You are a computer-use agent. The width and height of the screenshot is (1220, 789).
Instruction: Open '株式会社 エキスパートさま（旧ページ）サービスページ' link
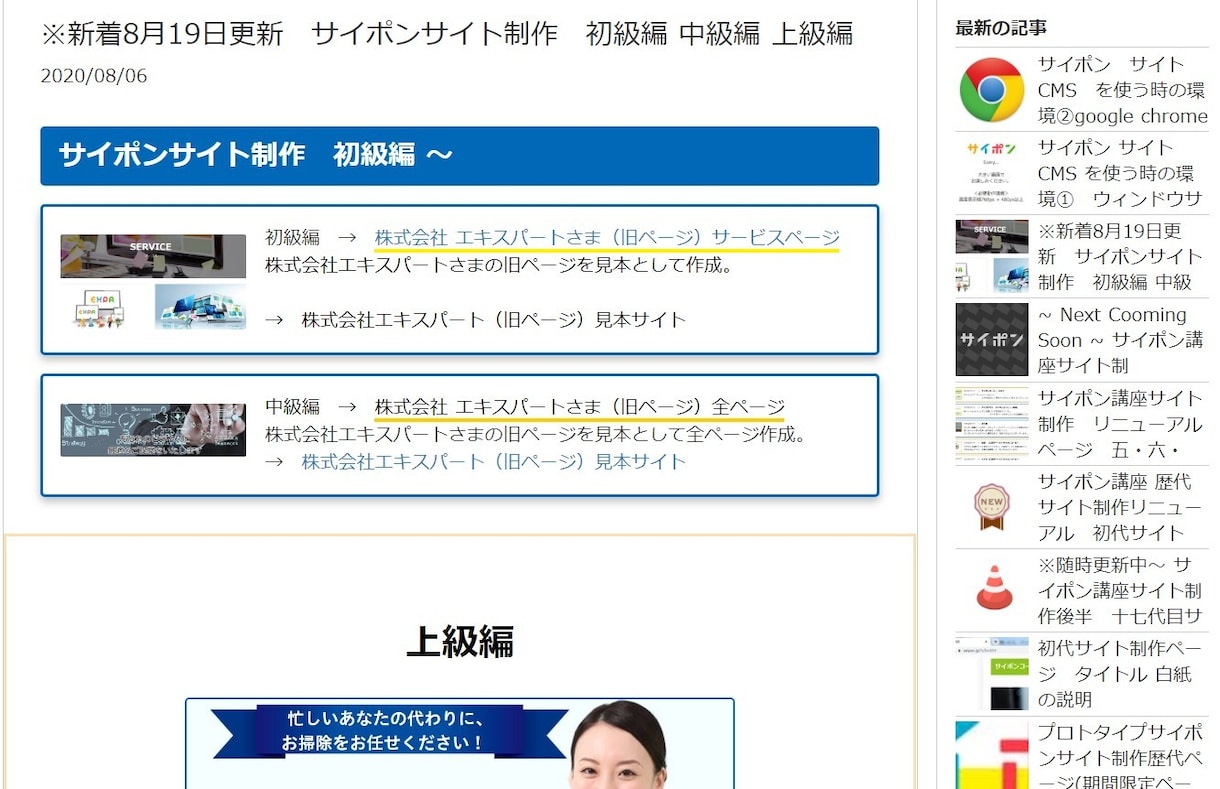coord(607,238)
